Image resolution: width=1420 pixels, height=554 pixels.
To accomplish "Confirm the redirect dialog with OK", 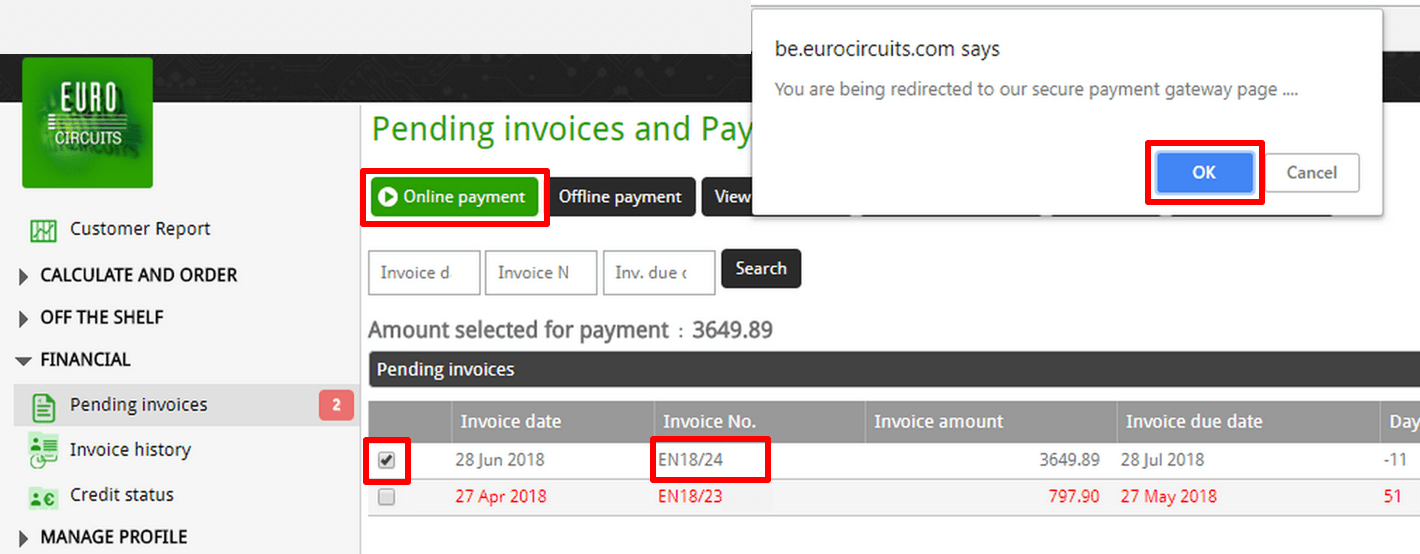I will click(x=1204, y=173).
